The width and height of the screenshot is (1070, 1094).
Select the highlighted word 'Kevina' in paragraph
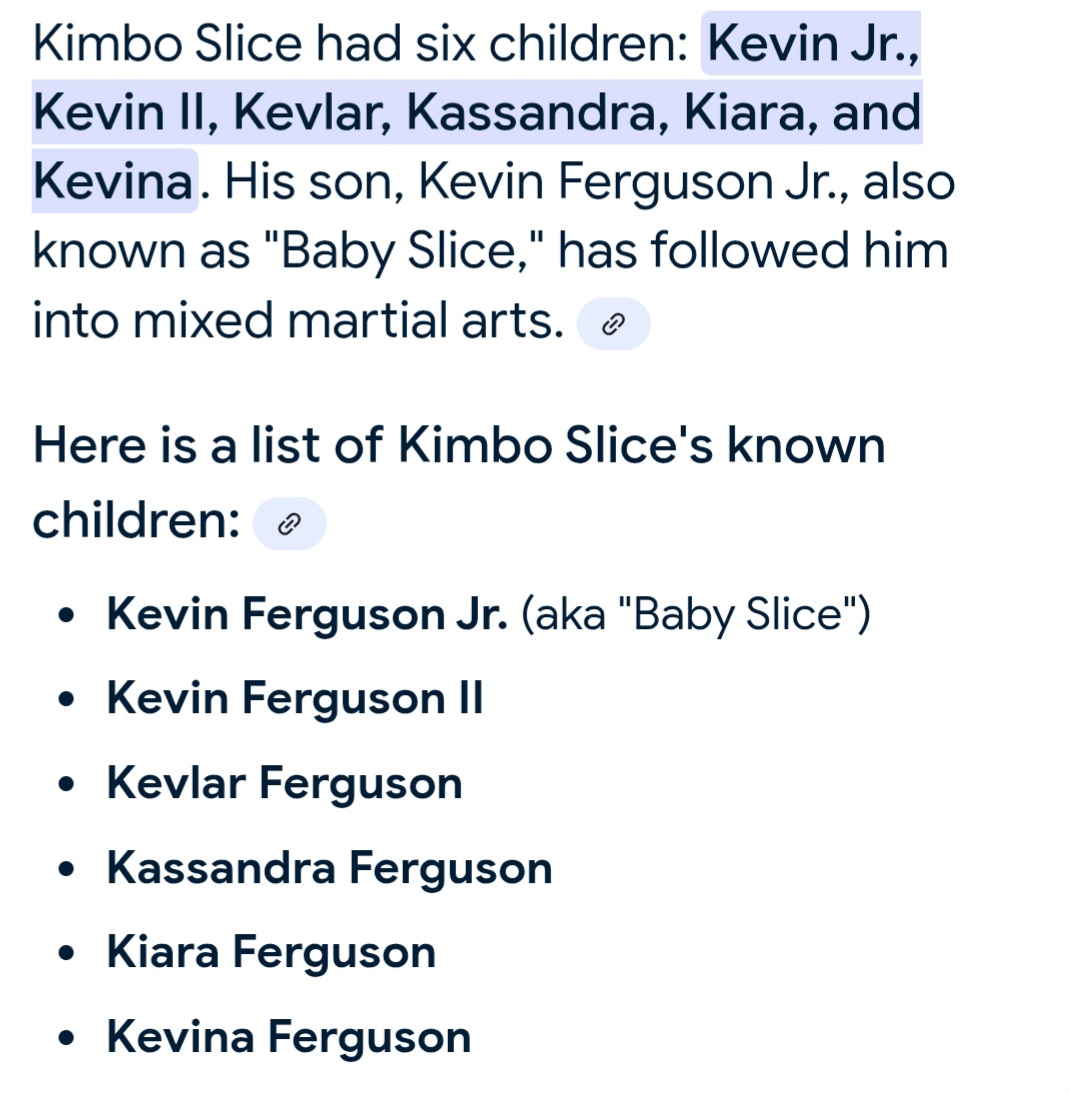(x=114, y=181)
